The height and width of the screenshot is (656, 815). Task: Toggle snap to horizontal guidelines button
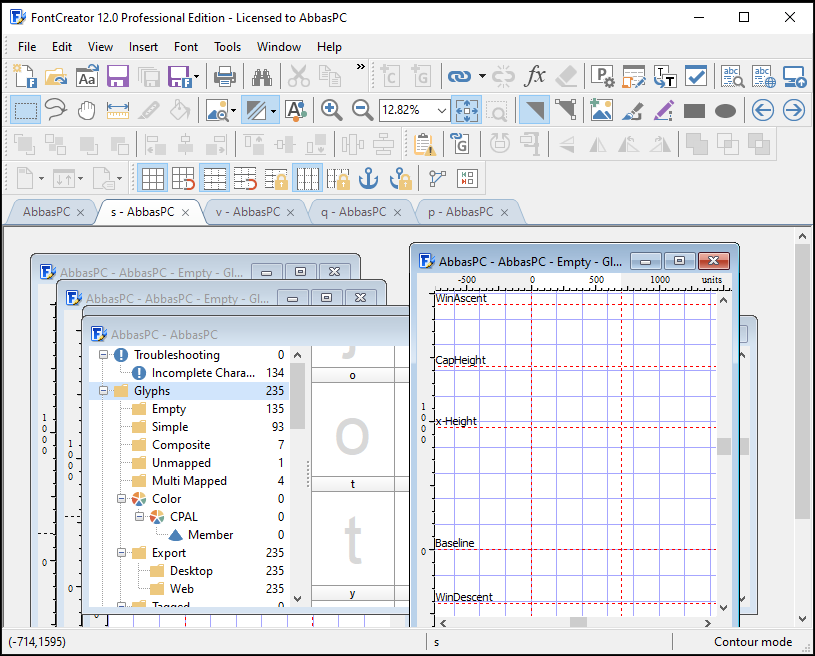pyautogui.click(x=245, y=178)
